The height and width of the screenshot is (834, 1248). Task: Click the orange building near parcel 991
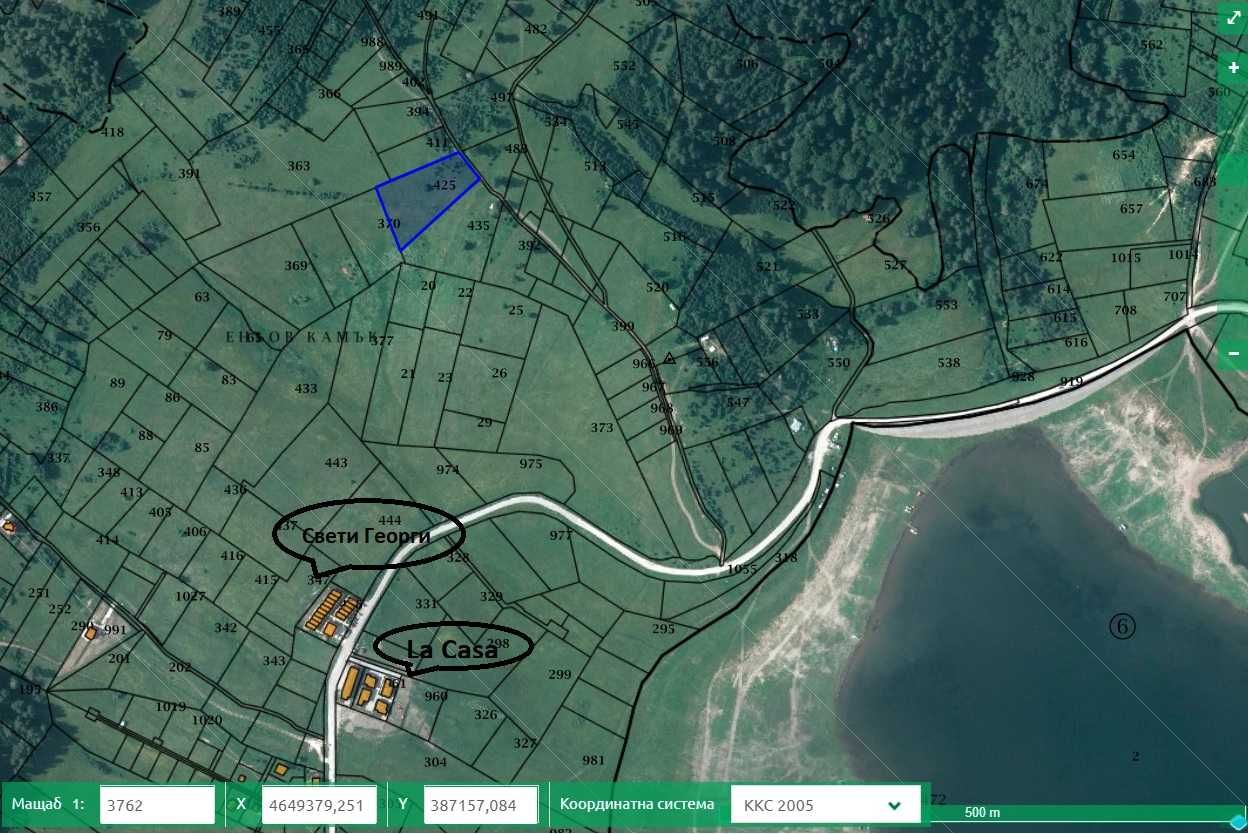point(90,632)
